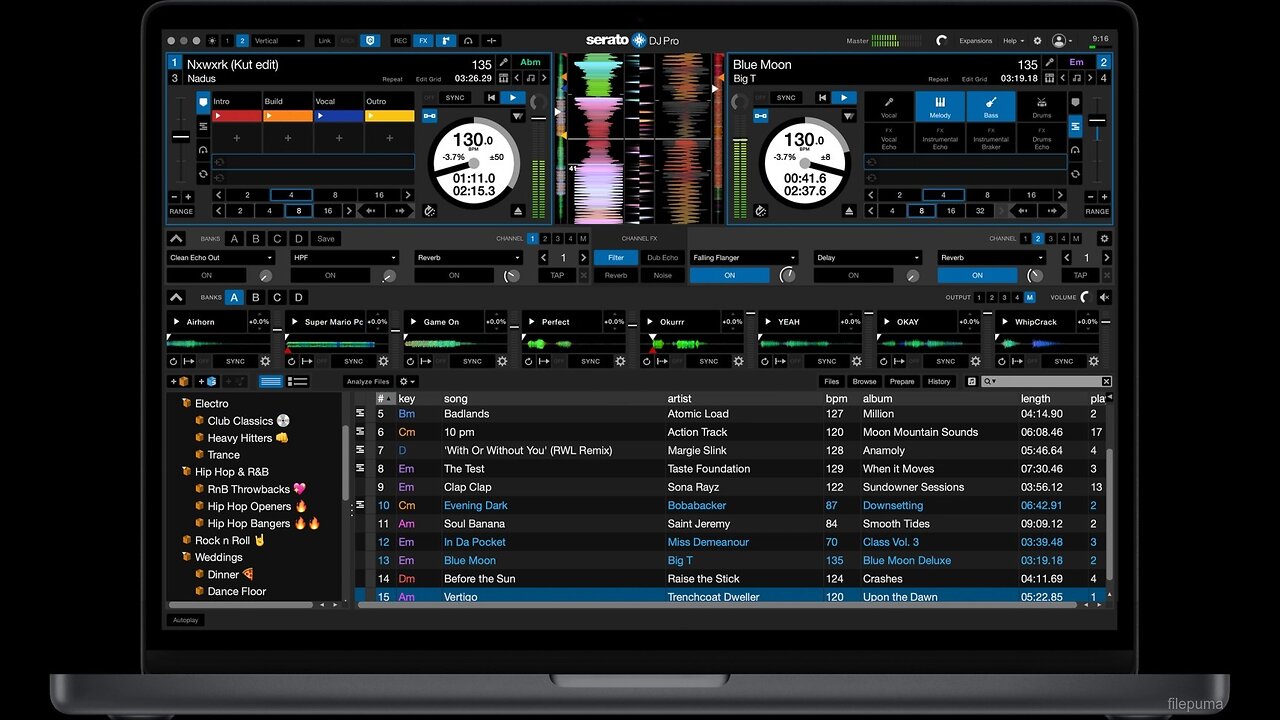Turn off the Falling Flanger effect

pos(730,276)
